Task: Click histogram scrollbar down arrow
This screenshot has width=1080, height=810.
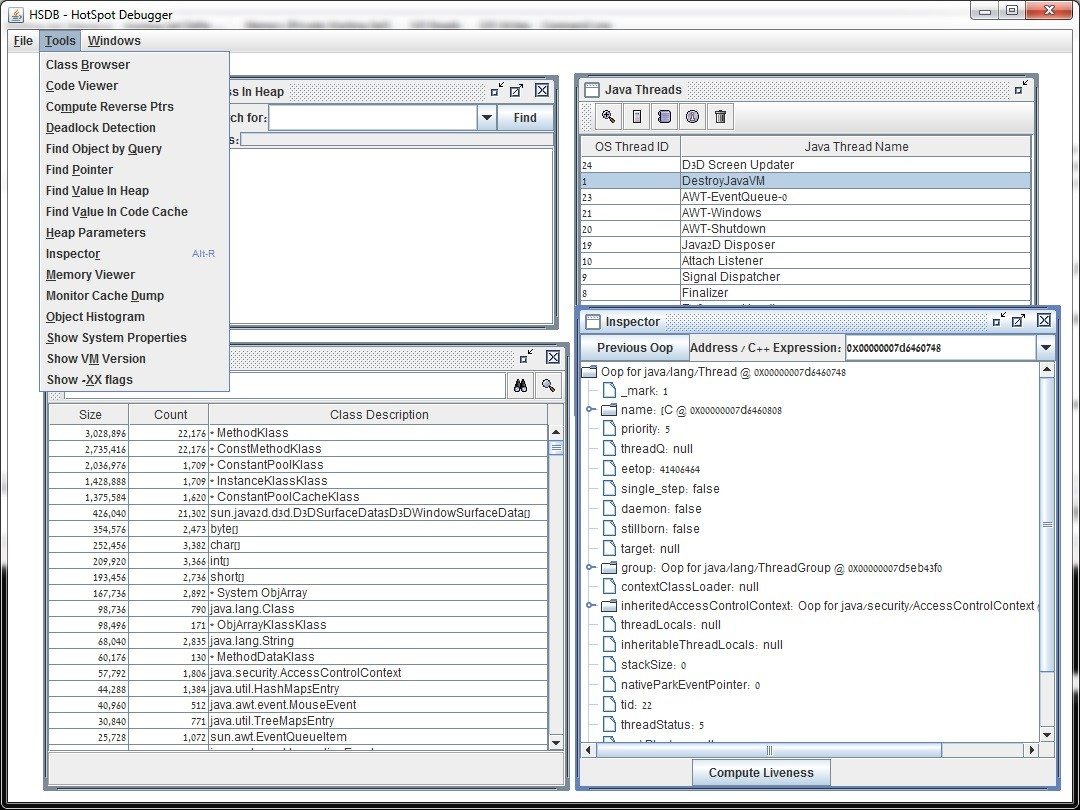Action: point(557,742)
